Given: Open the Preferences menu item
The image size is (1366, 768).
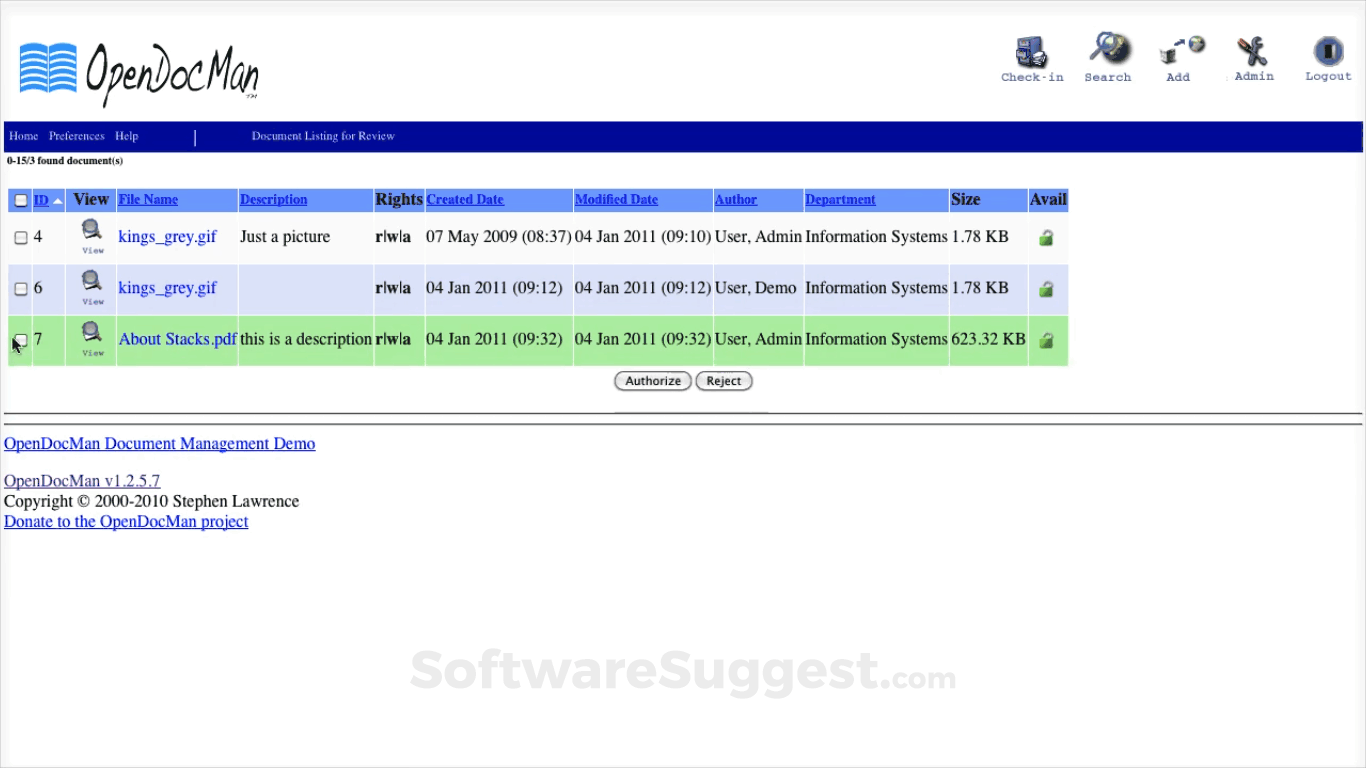Looking at the screenshot, I should (x=76, y=136).
